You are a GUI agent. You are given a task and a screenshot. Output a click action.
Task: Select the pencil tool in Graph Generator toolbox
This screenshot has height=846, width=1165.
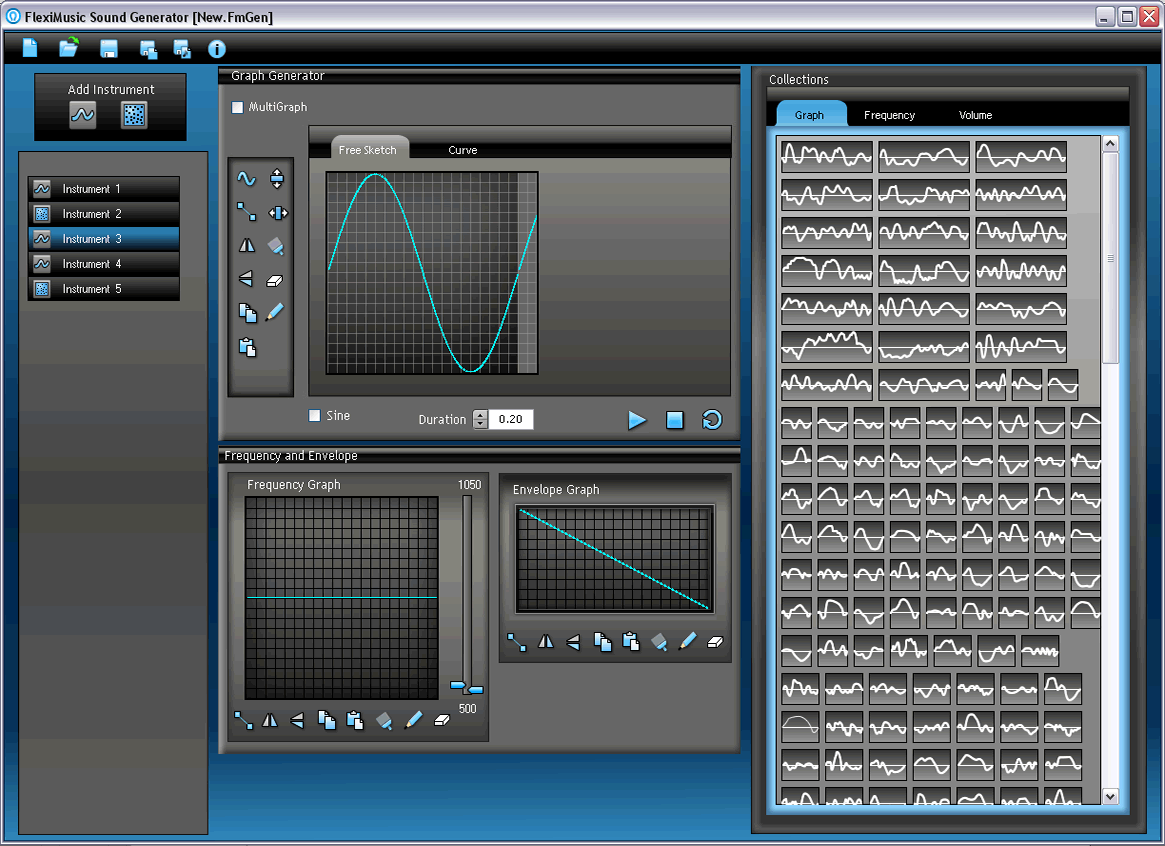276,312
